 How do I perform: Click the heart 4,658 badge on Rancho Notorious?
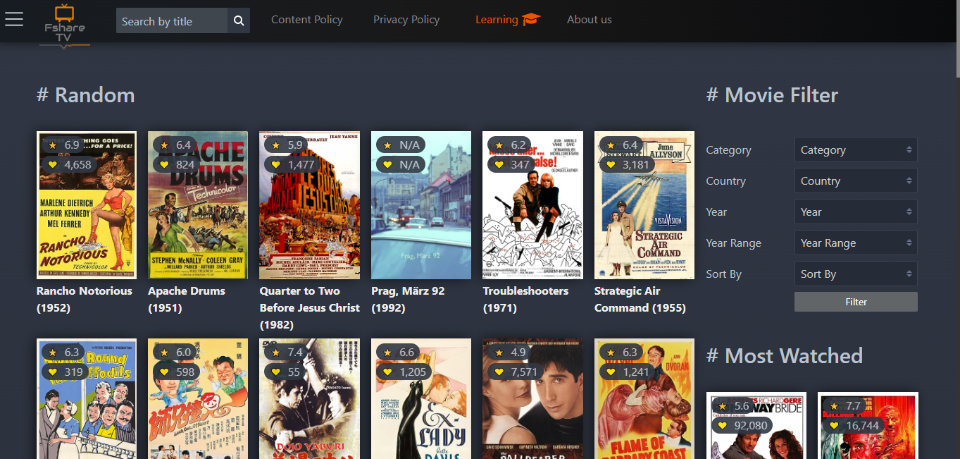[x=69, y=165]
